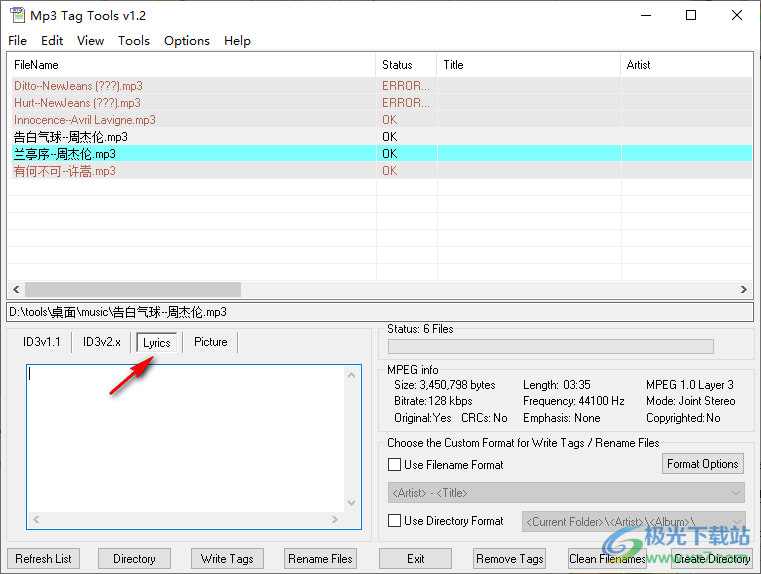
Task: Switch to the Picture tab
Action: (211, 342)
